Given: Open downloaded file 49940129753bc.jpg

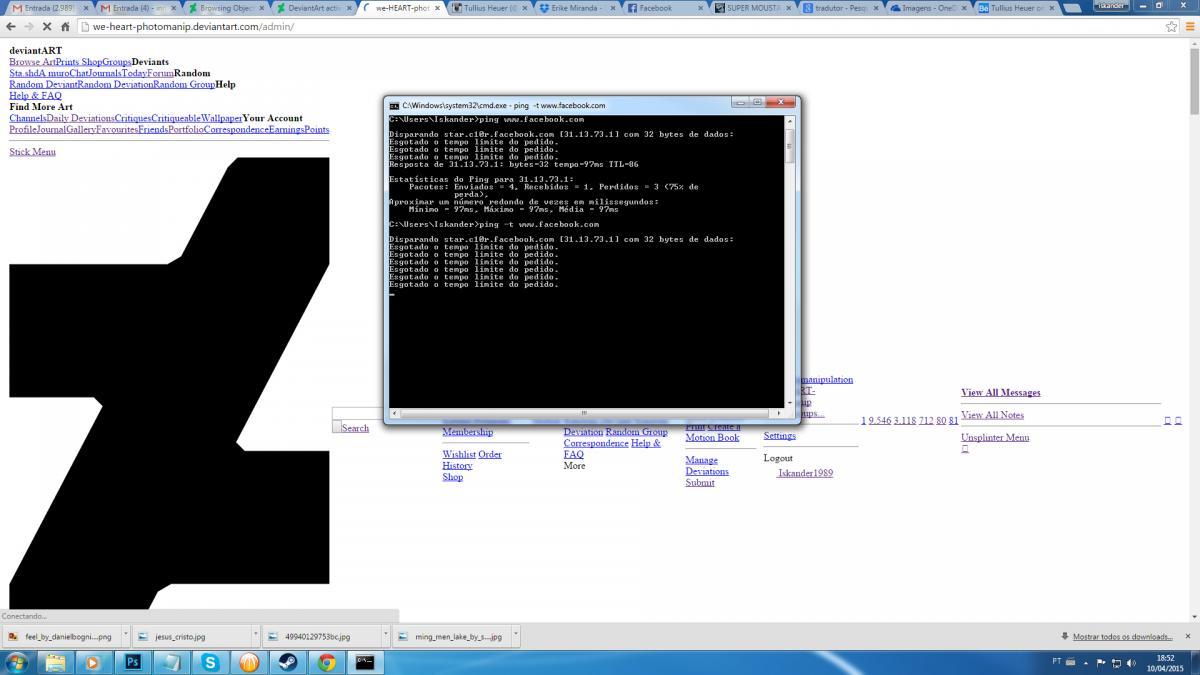Looking at the screenshot, I should pyautogui.click(x=319, y=635).
